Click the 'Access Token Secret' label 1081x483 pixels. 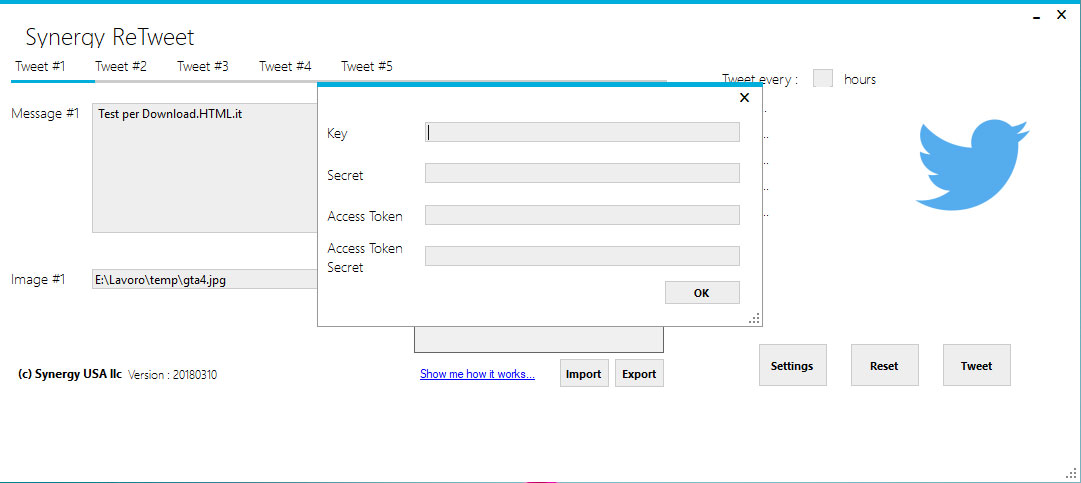365,258
